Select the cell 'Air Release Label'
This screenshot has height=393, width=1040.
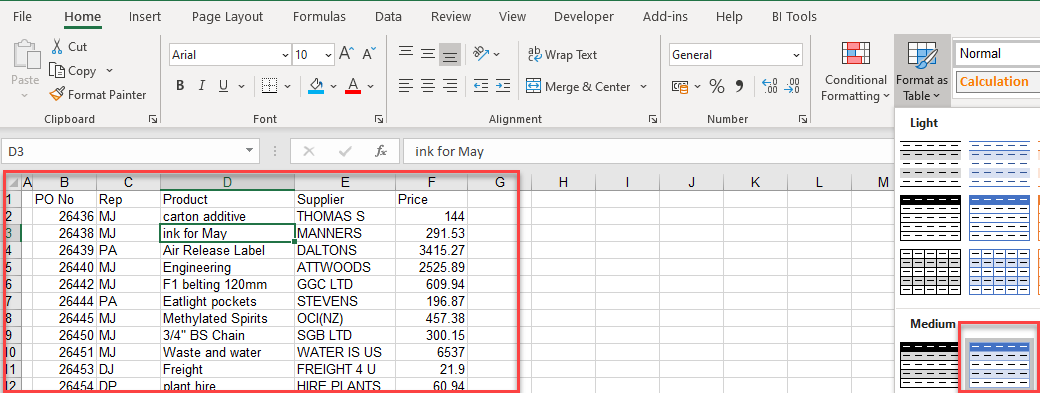click(x=228, y=251)
